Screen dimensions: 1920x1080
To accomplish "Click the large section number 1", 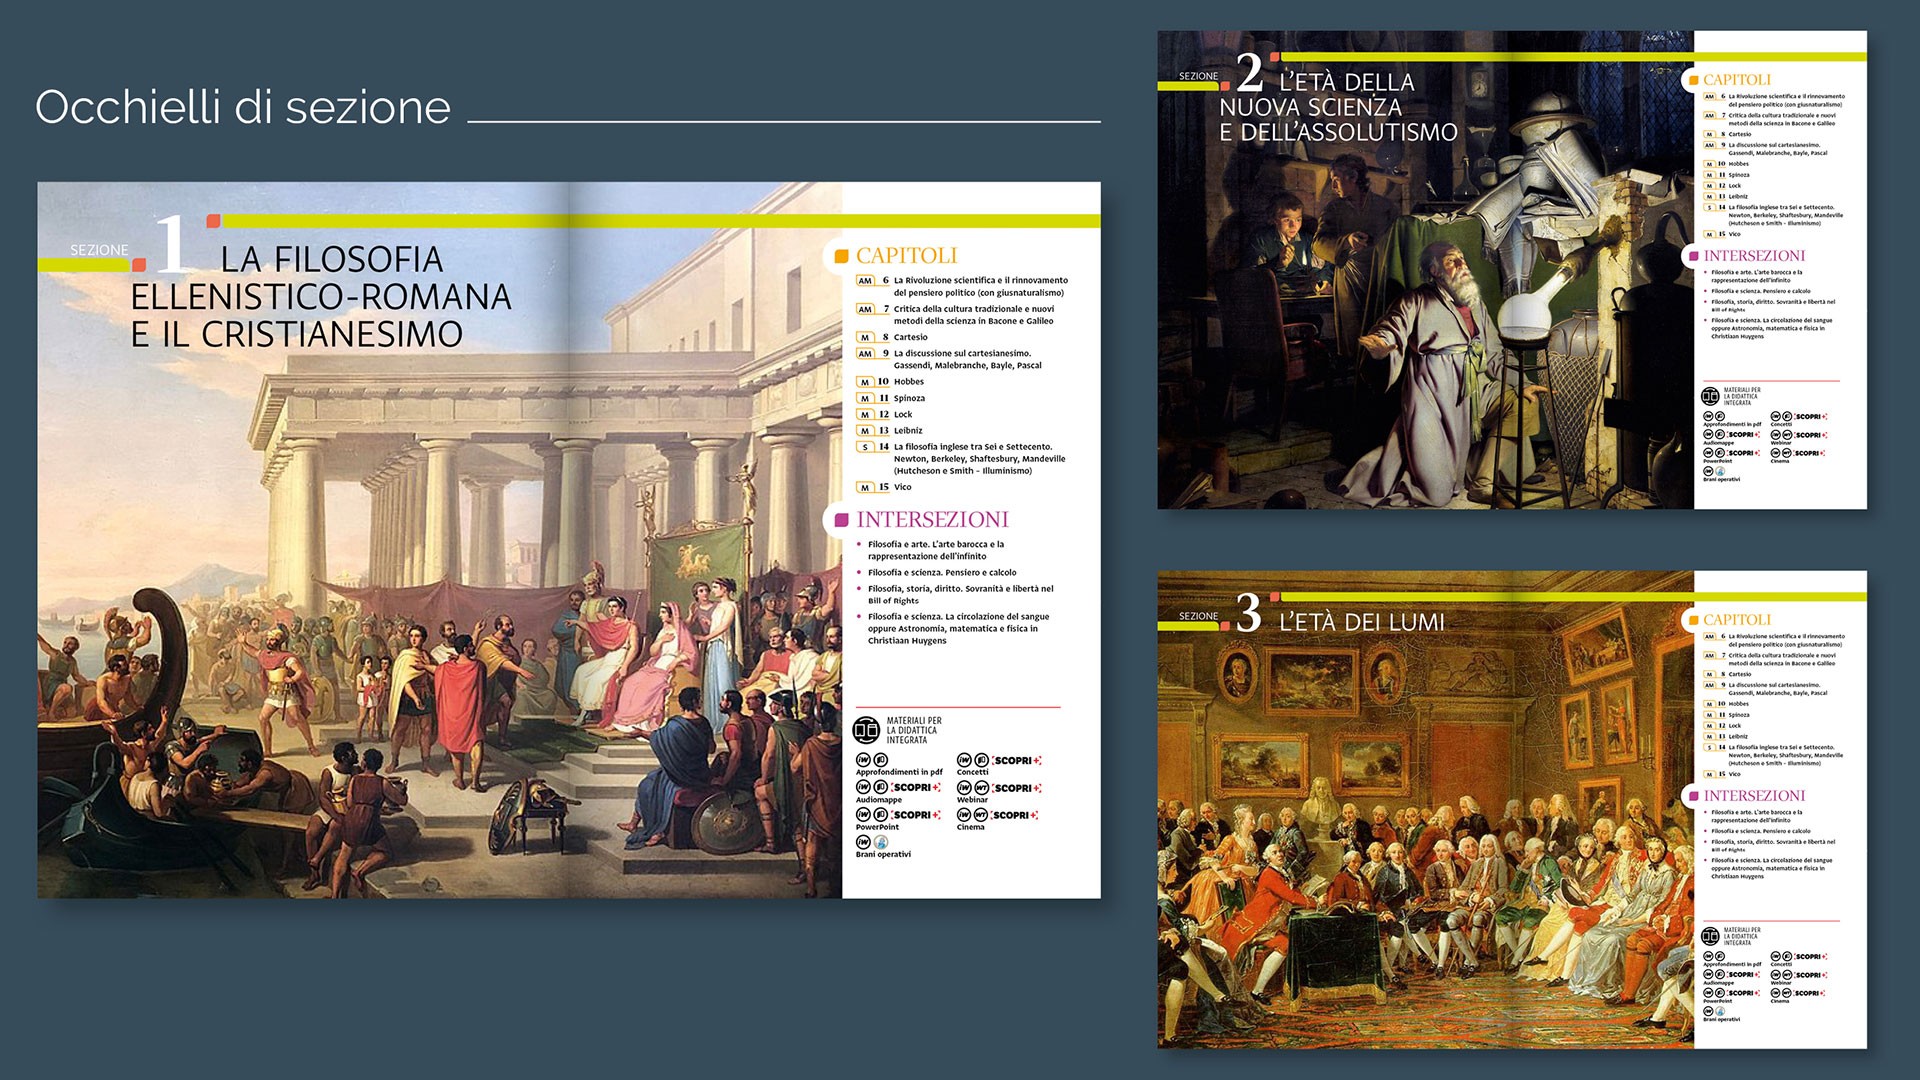I will click(172, 243).
